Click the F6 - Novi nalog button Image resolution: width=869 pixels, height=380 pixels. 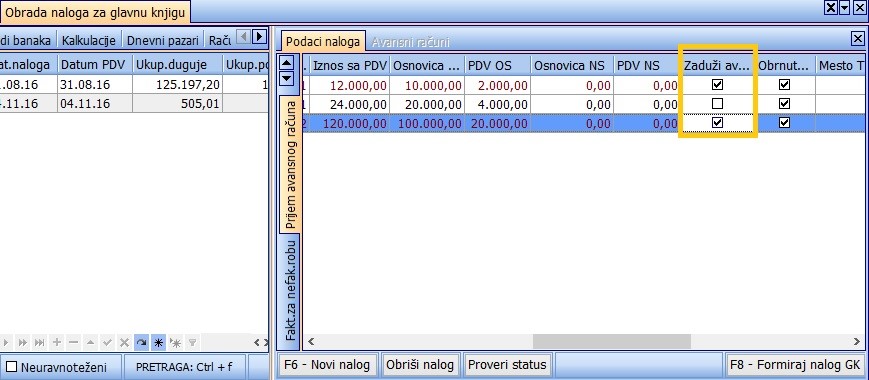point(326,365)
